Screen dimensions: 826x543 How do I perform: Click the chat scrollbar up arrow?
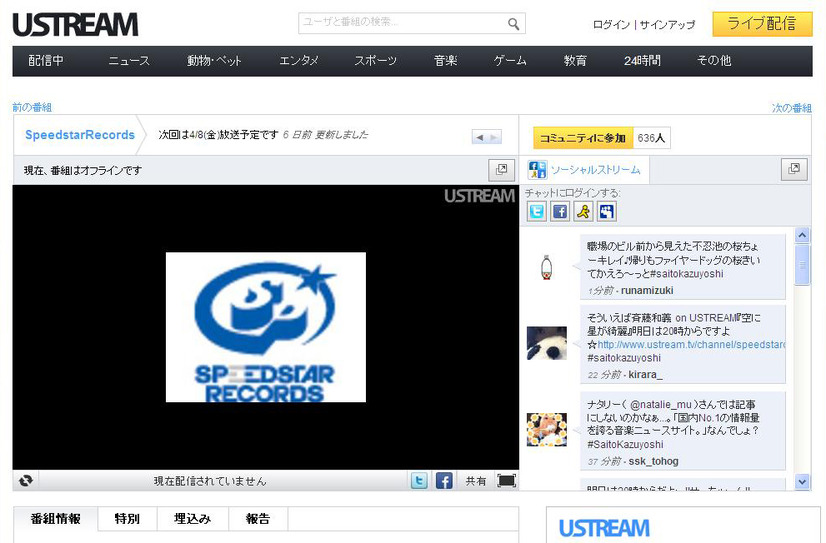click(x=802, y=235)
